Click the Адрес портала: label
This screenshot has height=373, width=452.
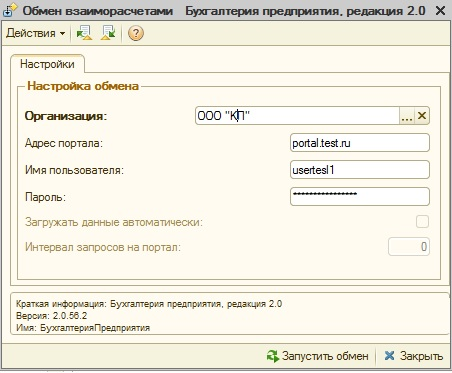(x=64, y=143)
